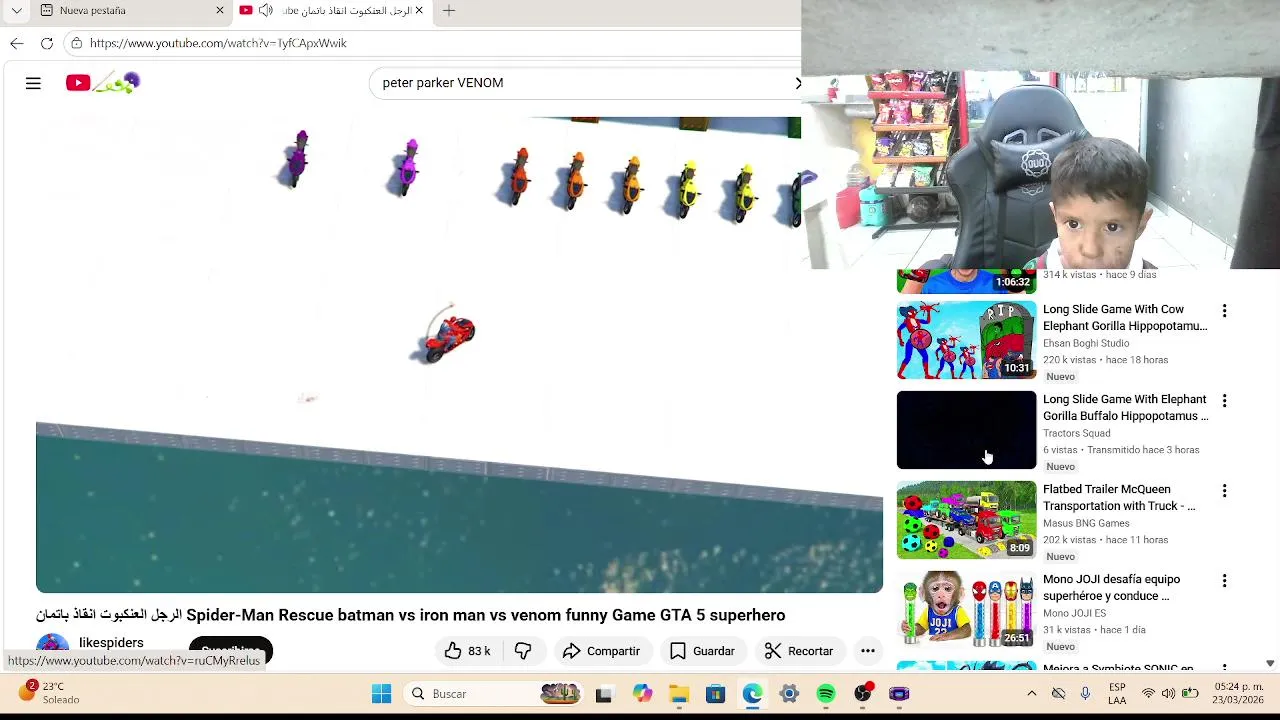
Task: Switch to Microsoft Edge on taskbar
Action: [752, 694]
